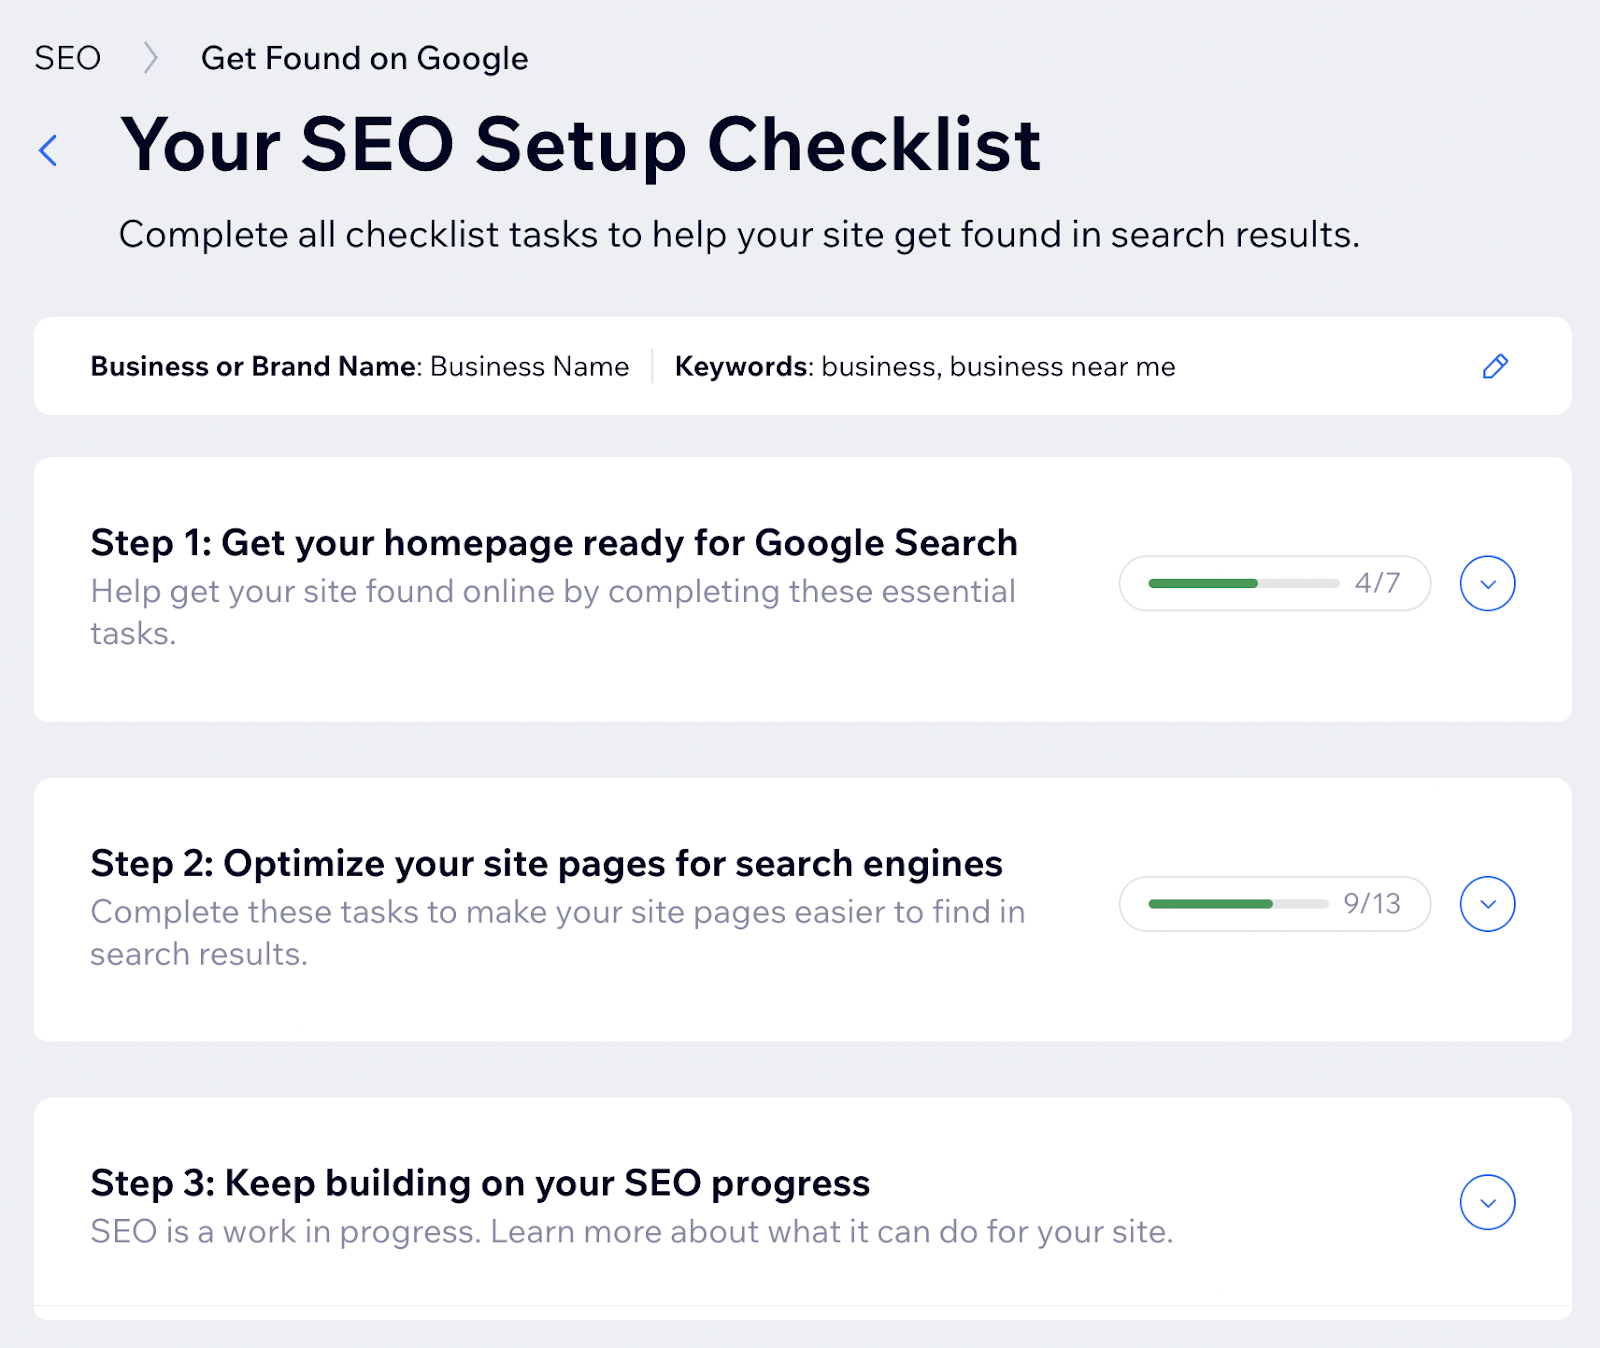Expand Step 3 SEO progress section
This screenshot has height=1348, width=1600.
tap(1487, 1203)
